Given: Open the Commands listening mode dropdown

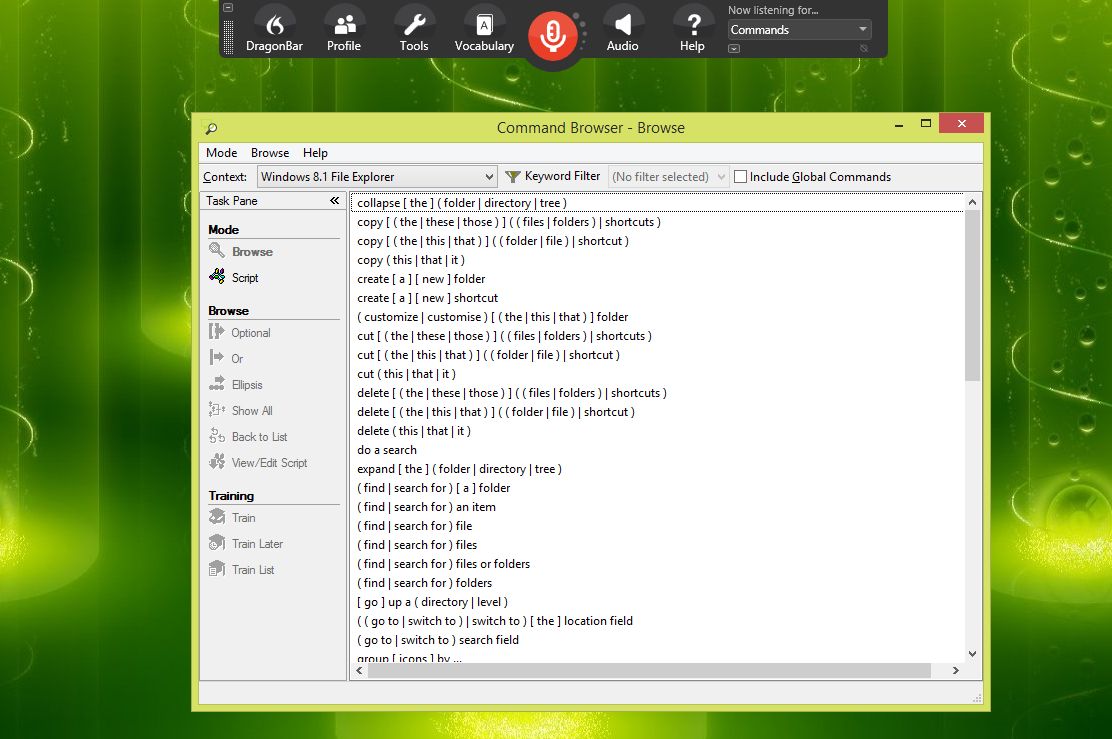Looking at the screenshot, I should click(x=799, y=30).
